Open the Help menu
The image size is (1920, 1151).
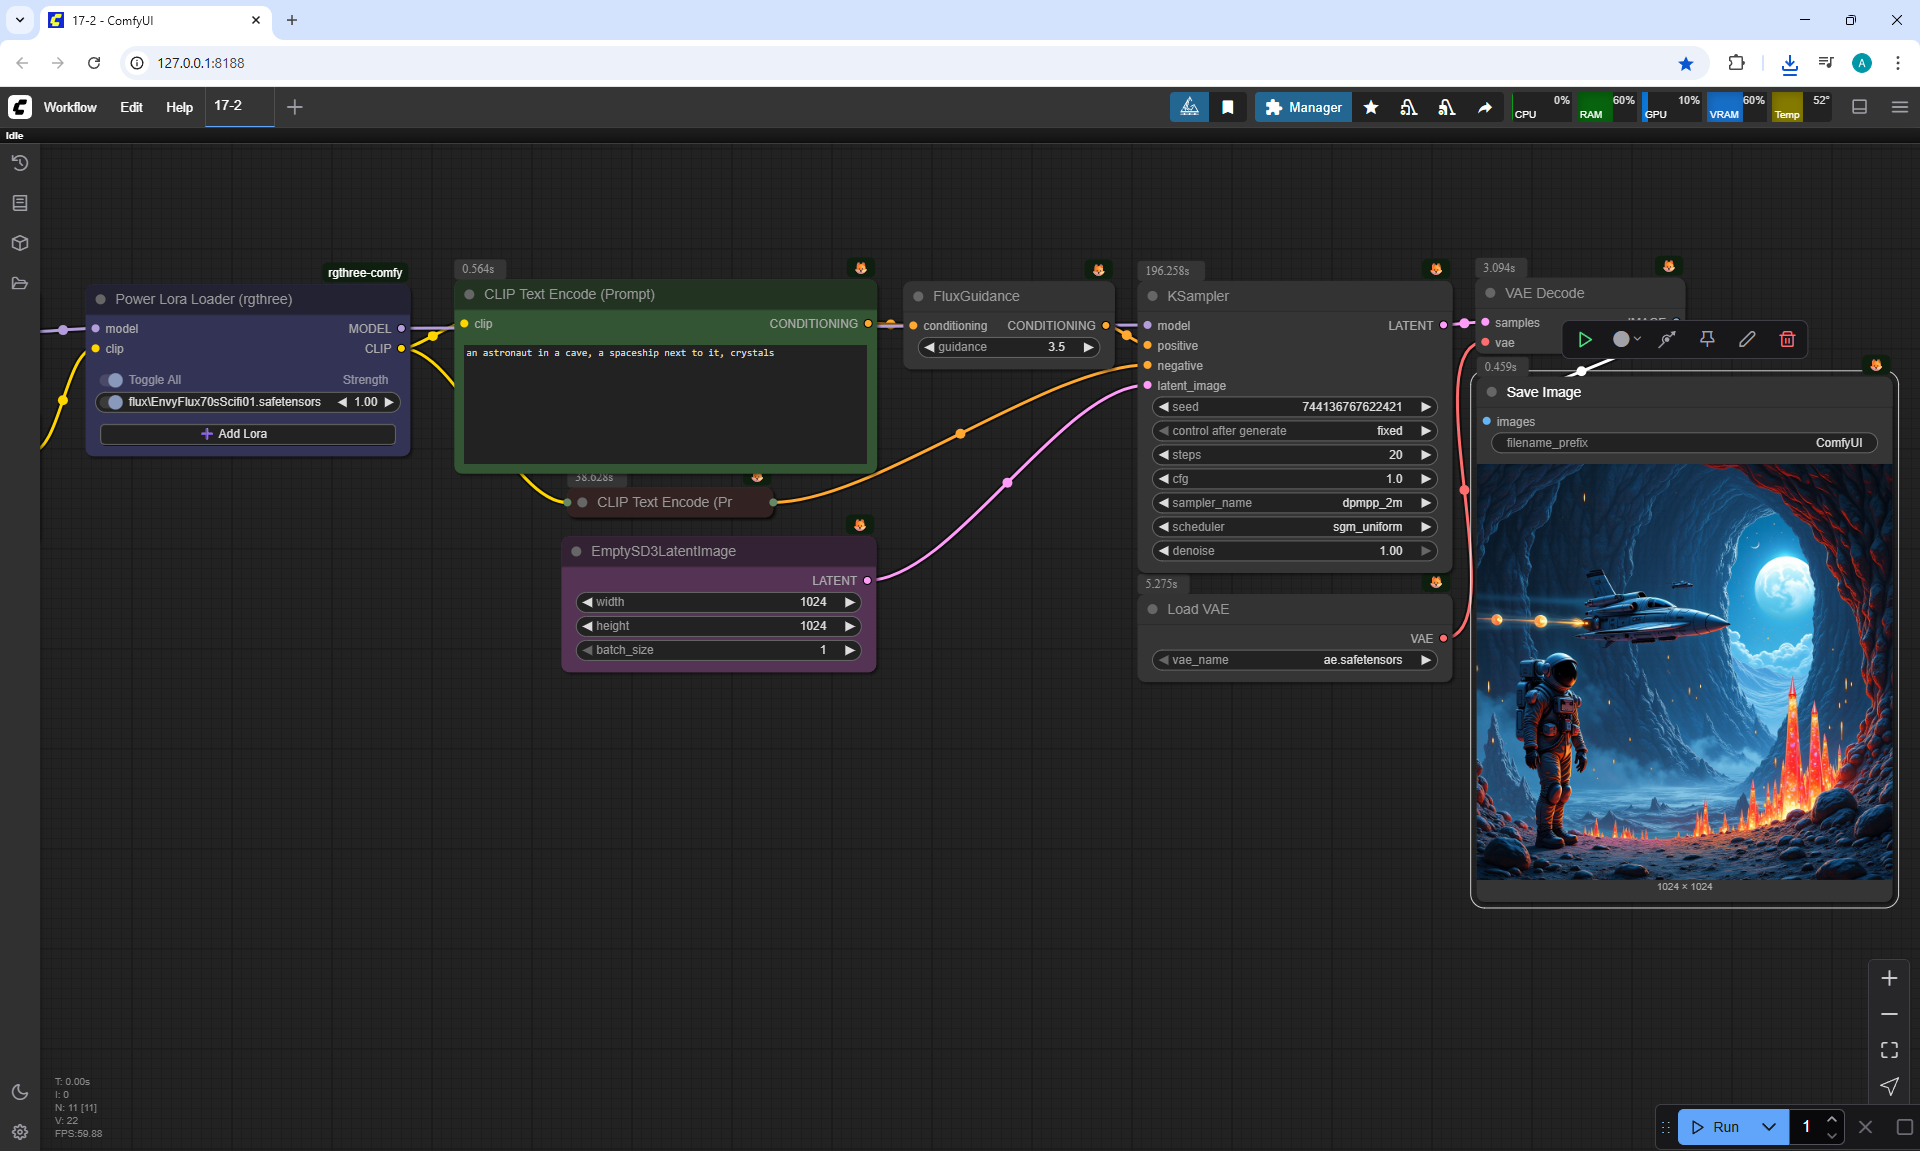pos(179,107)
